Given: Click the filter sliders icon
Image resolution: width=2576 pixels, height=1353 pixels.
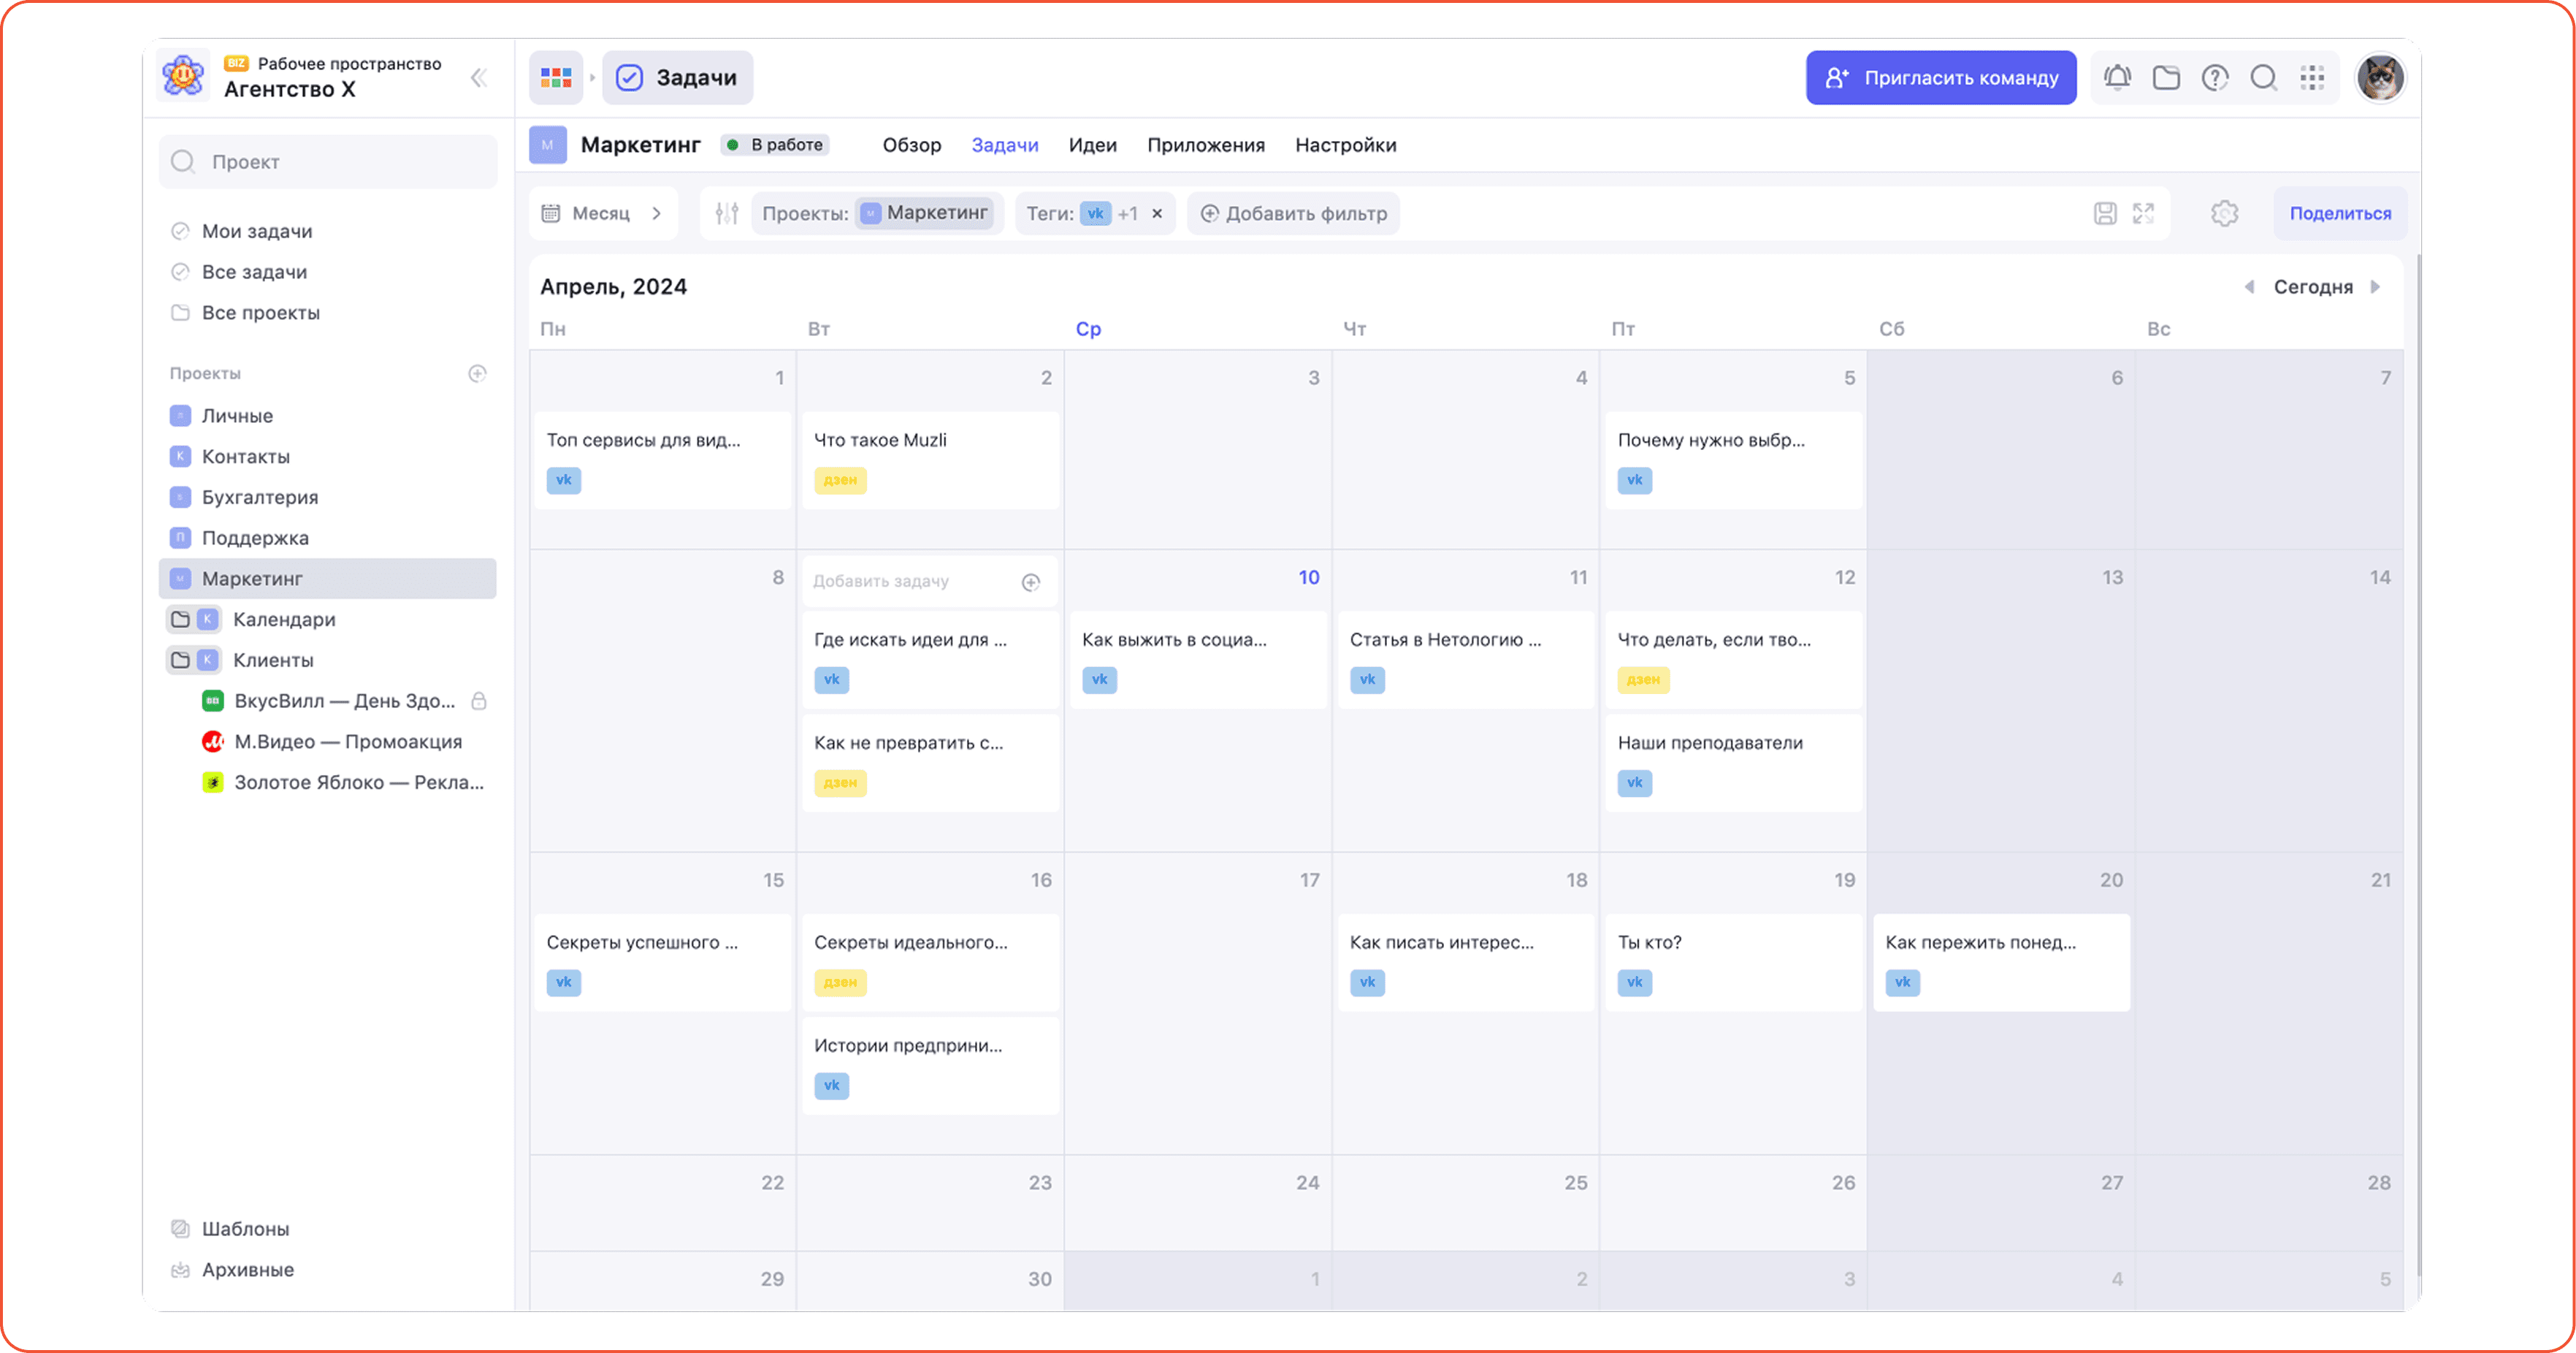Looking at the screenshot, I should 727,213.
